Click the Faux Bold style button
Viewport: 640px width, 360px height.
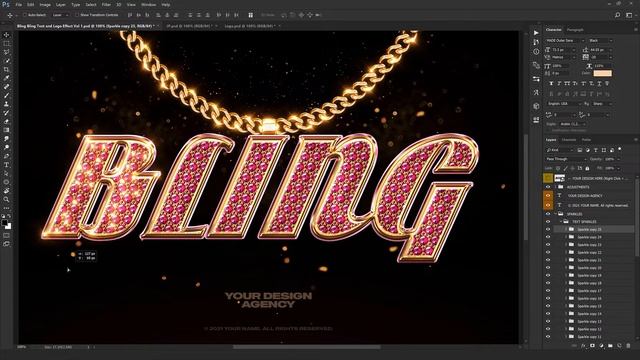(x=551, y=83)
